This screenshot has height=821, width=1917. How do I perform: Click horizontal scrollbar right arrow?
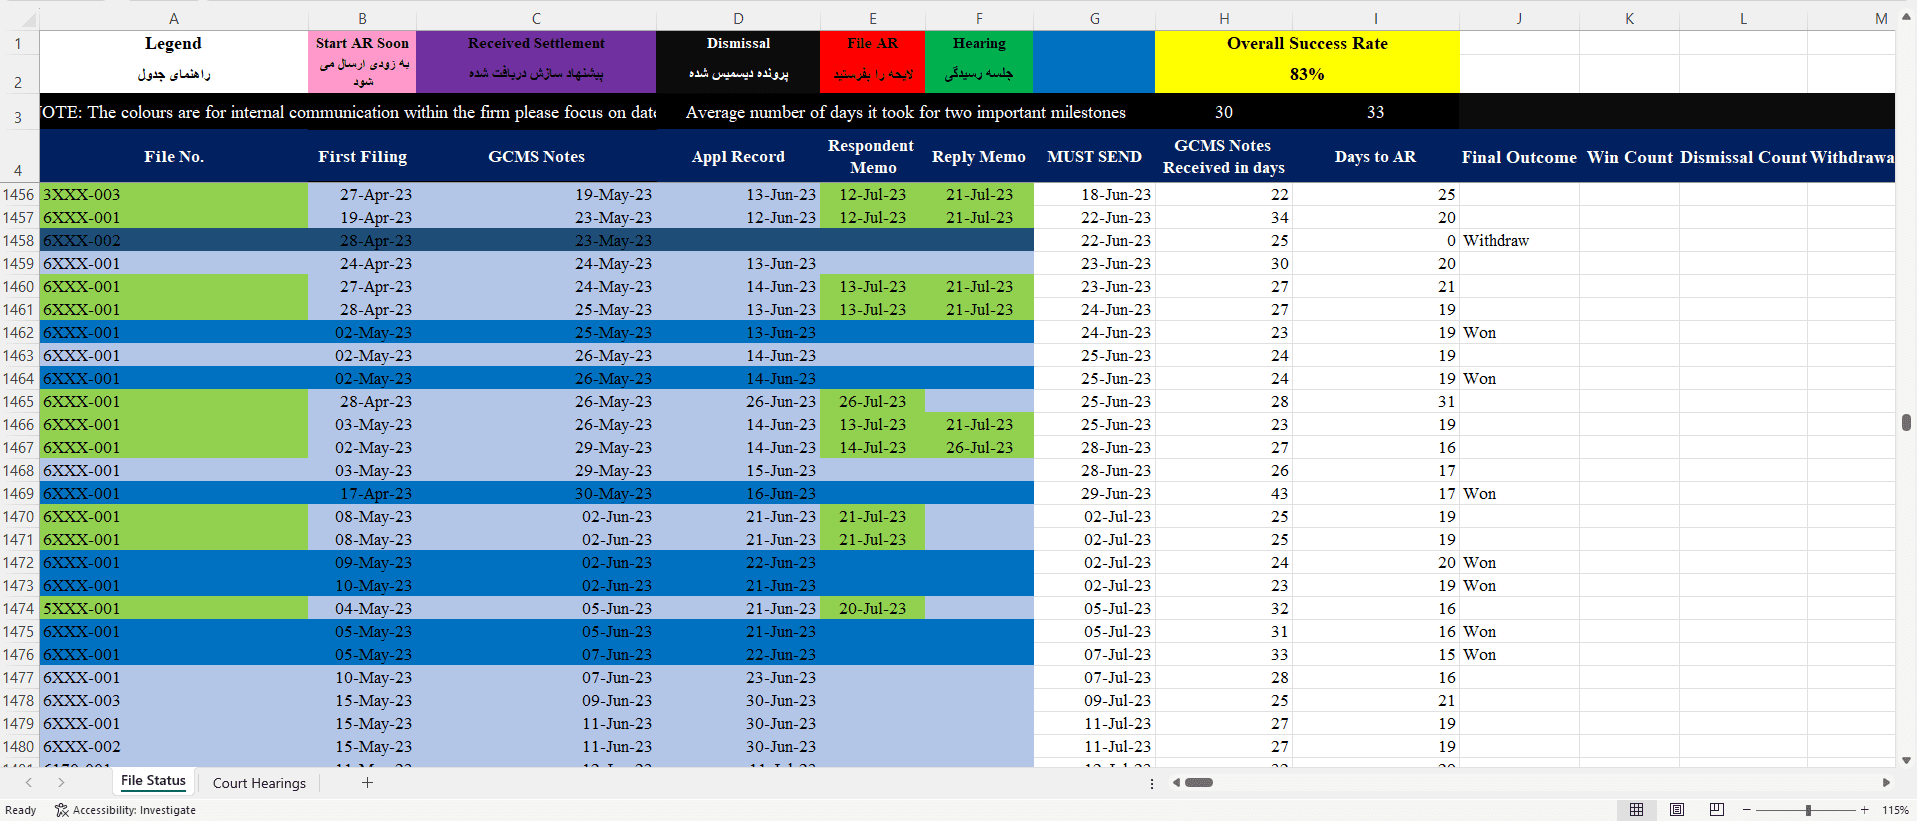click(1886, 783)
